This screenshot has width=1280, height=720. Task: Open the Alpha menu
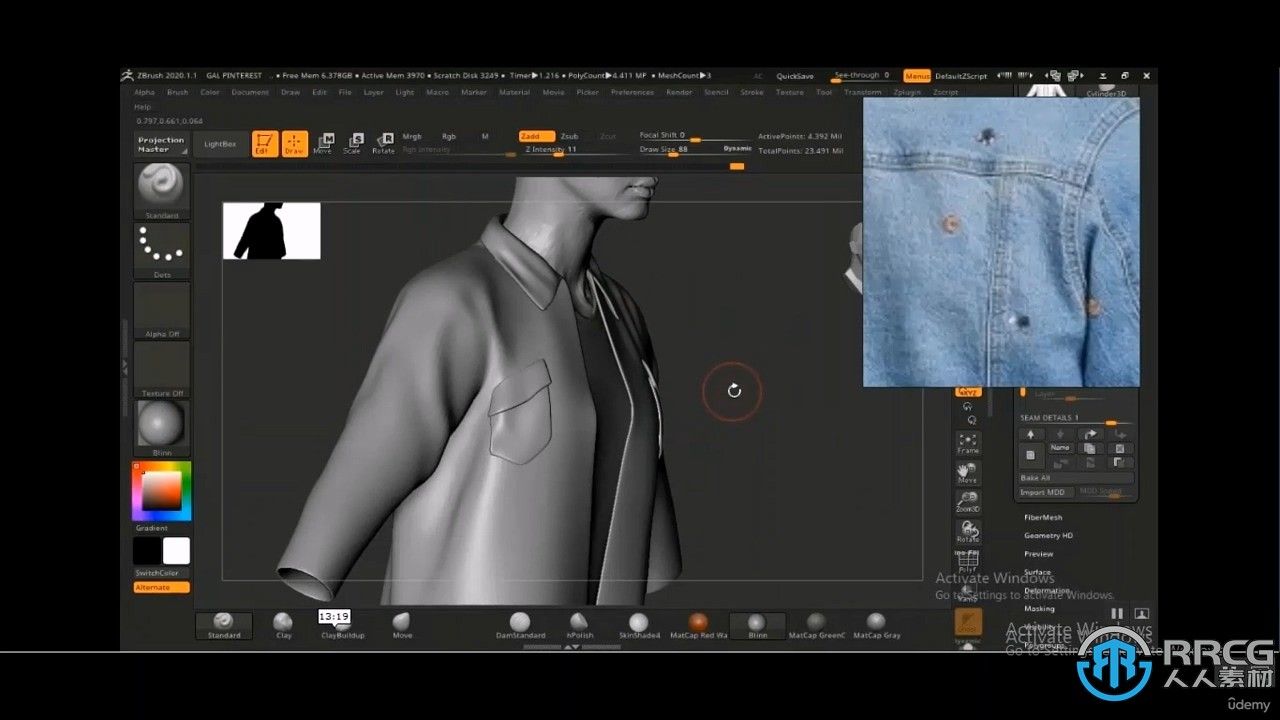tap(144, 92)
